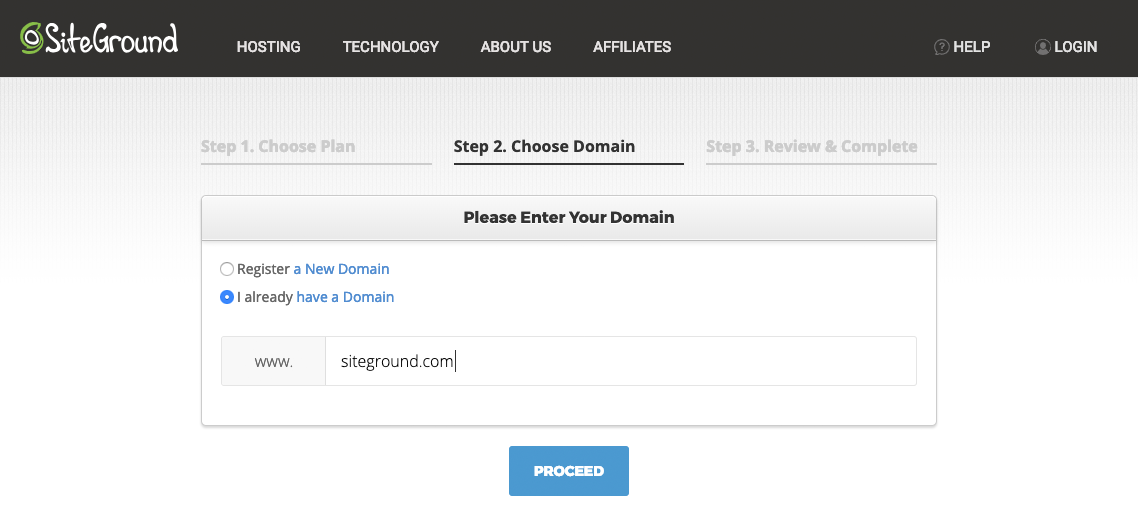Image resolution: width=1138 pixels, height=516 pixels.
Task: Click the LOGIN text link
Action: coord(1076,47)
